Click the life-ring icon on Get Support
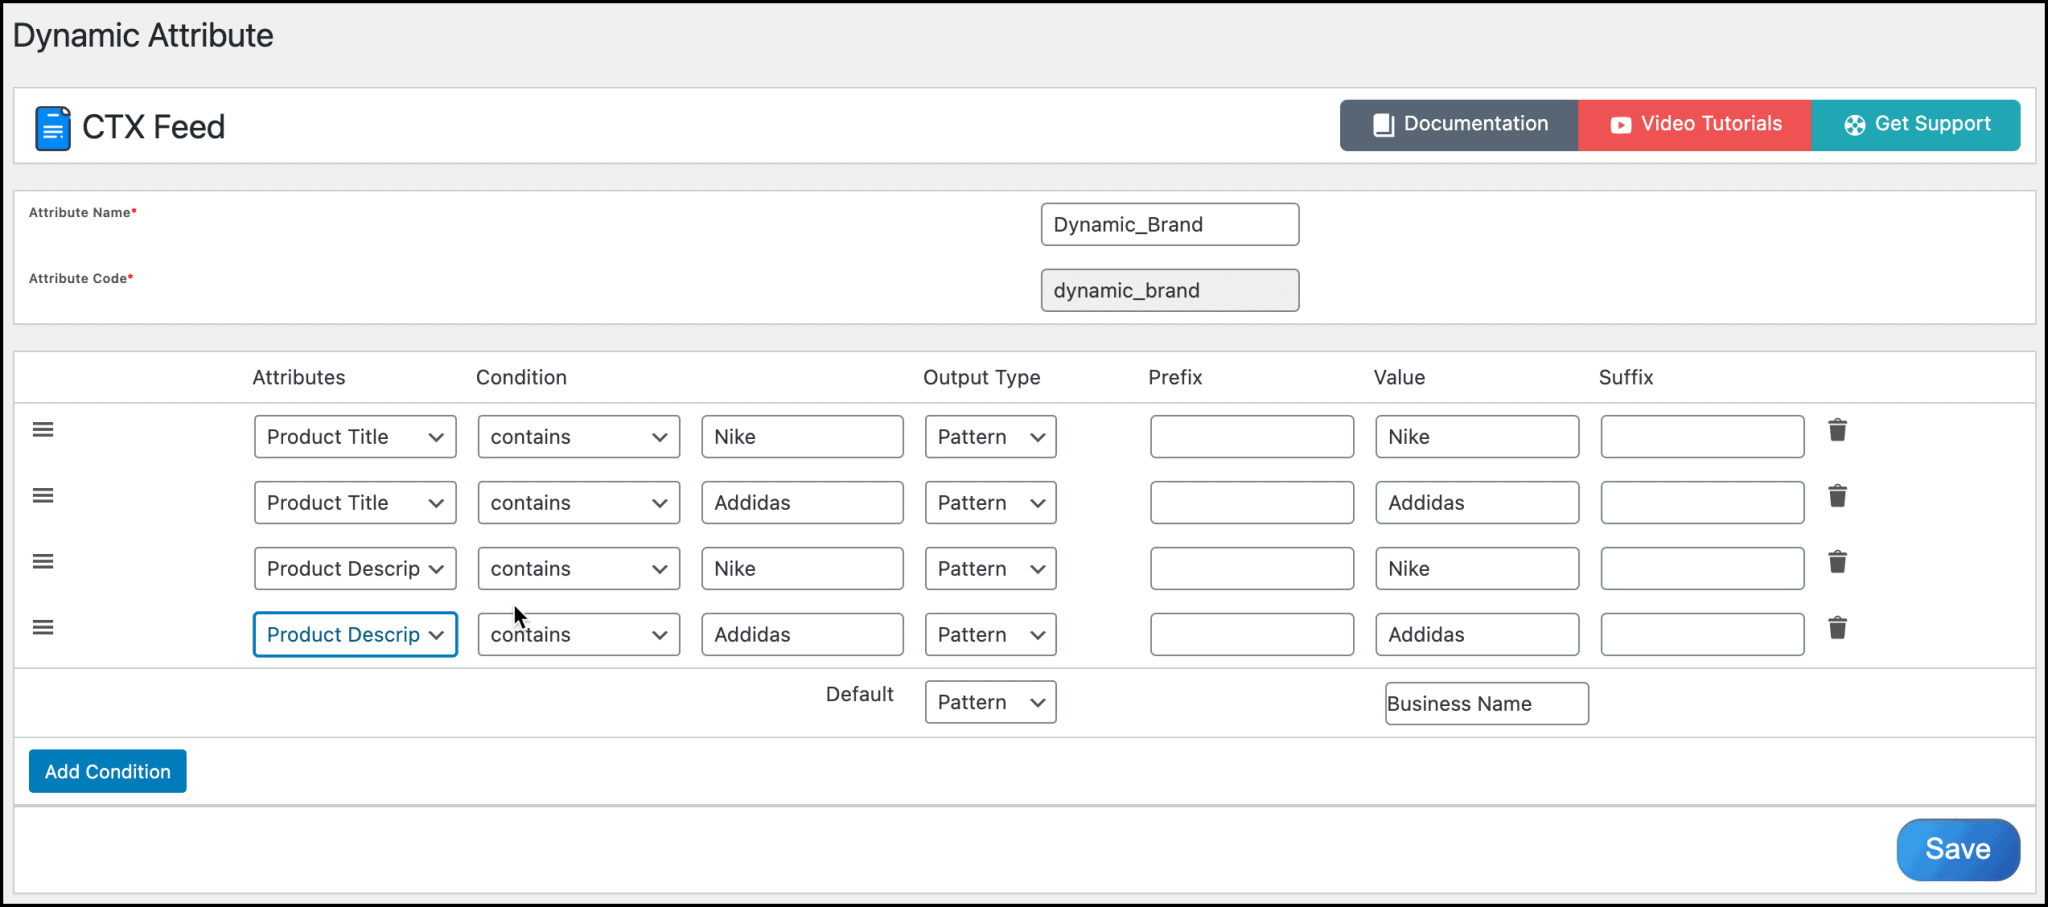This screenshot has height=907, width=2048. [1856, 124]
